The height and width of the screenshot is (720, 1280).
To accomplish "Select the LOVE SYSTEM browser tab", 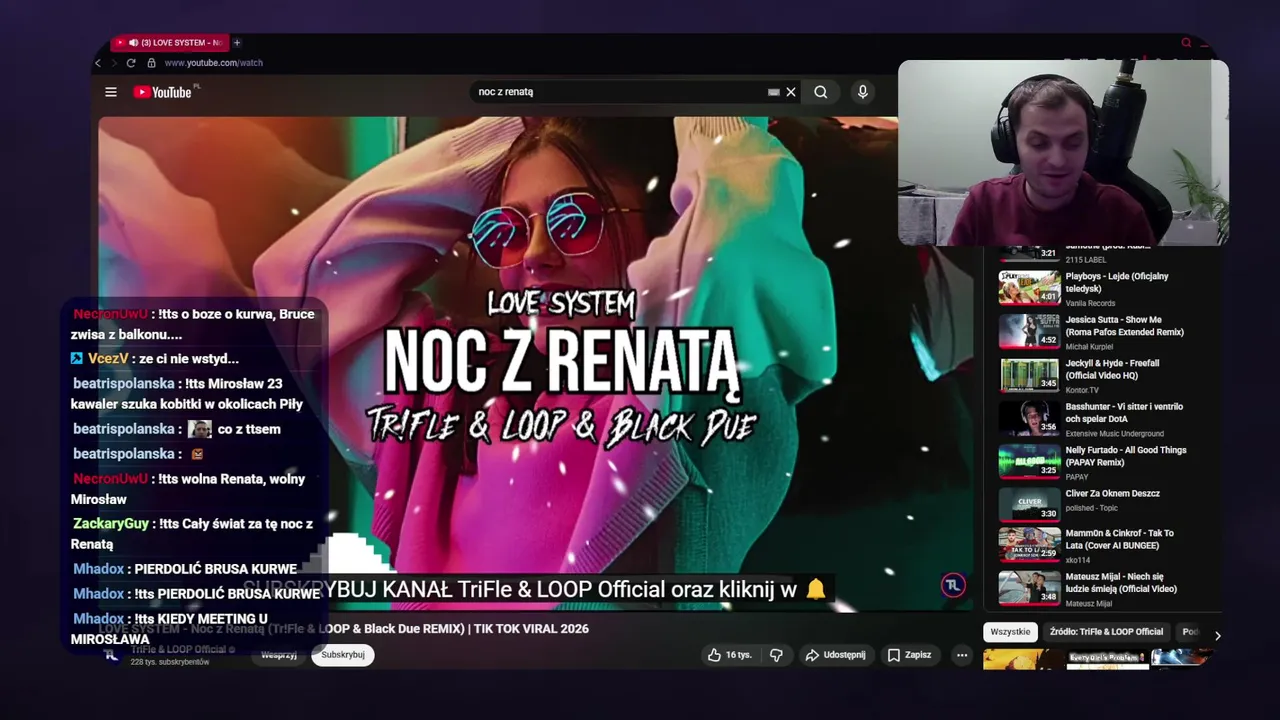I will point(169,43).
